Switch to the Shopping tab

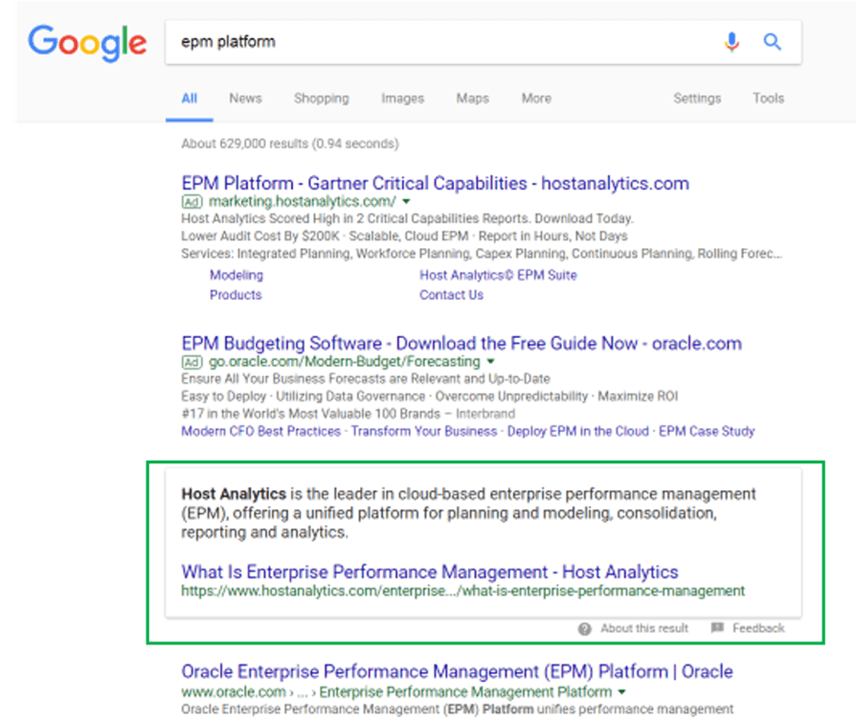(x=322, y=99)
